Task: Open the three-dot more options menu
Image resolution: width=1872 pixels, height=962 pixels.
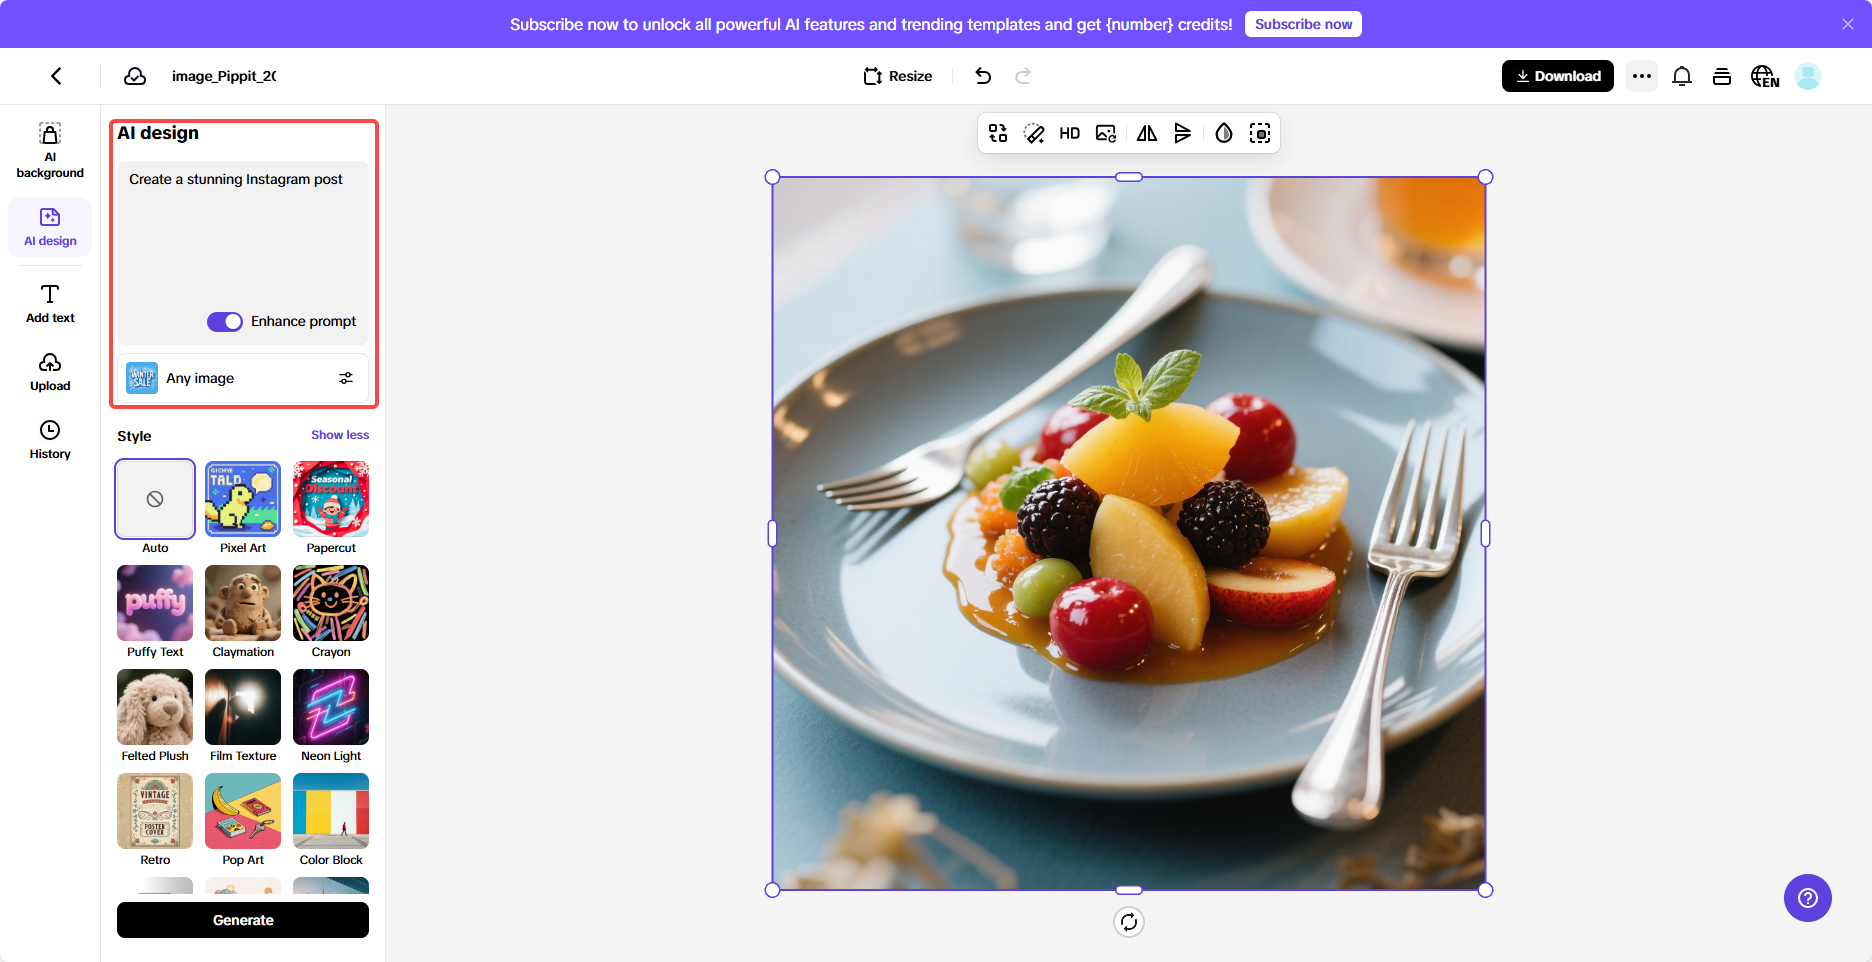Action: 1642,76
